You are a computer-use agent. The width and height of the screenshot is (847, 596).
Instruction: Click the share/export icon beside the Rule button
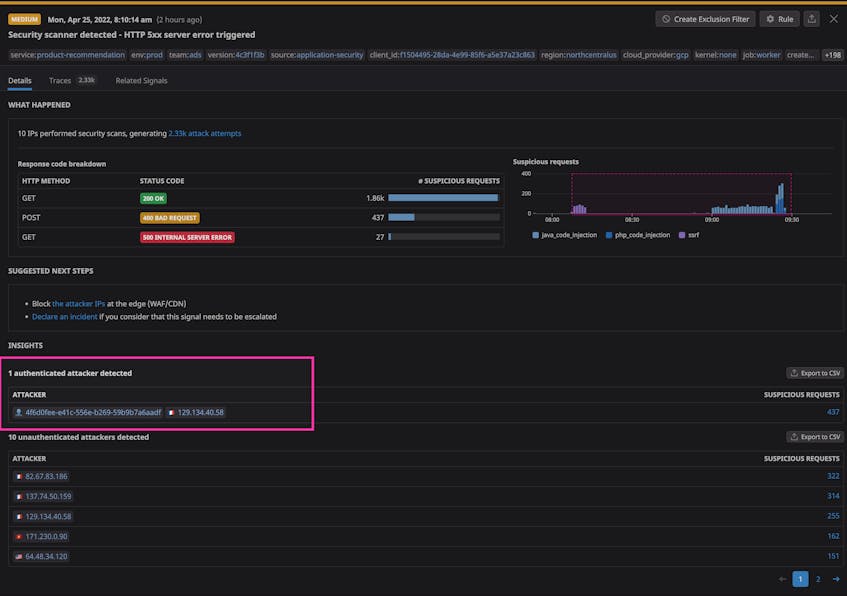click(x=812, y=19)
